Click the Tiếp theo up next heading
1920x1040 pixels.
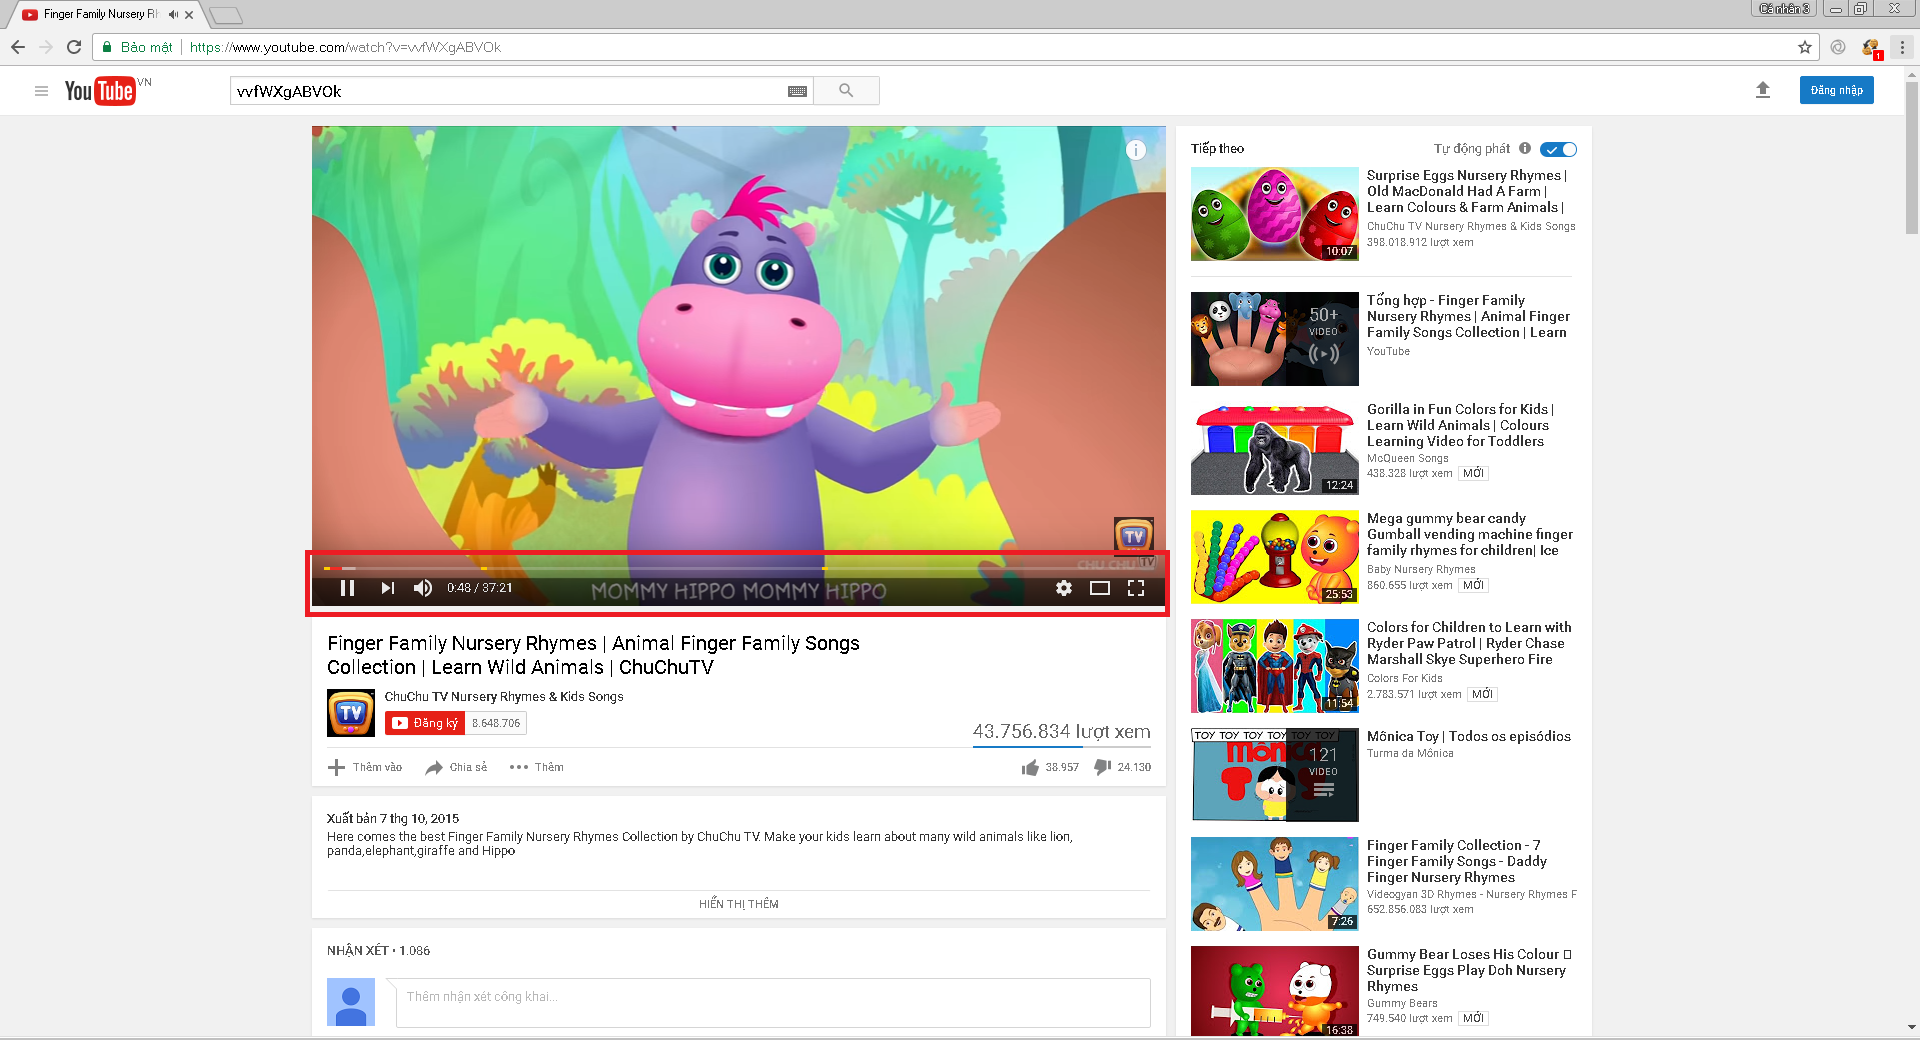(x=1217, y=149)
